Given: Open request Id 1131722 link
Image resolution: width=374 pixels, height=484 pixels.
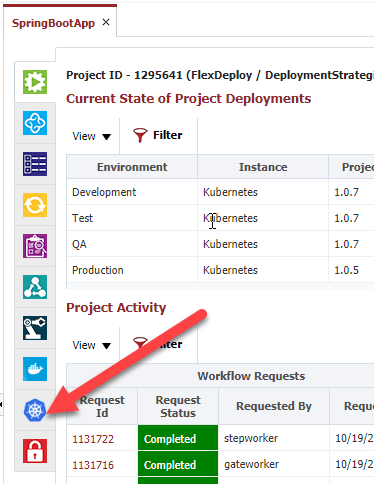Looking at the screenshot, I should click(93, 439).
